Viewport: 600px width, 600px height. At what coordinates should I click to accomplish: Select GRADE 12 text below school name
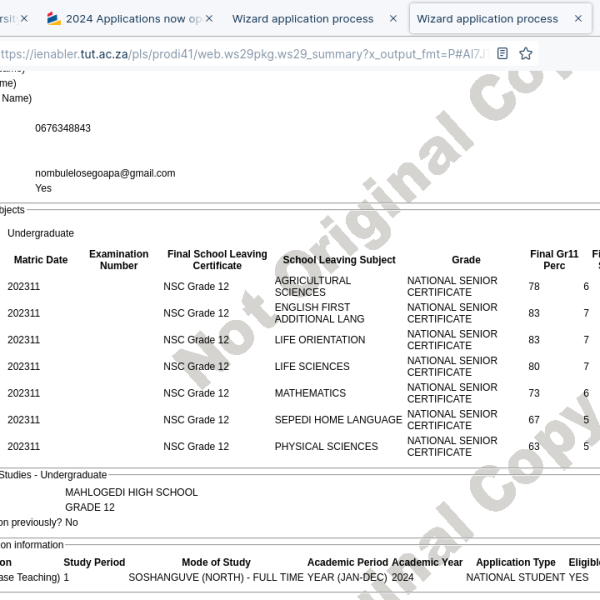coord(90,507)
